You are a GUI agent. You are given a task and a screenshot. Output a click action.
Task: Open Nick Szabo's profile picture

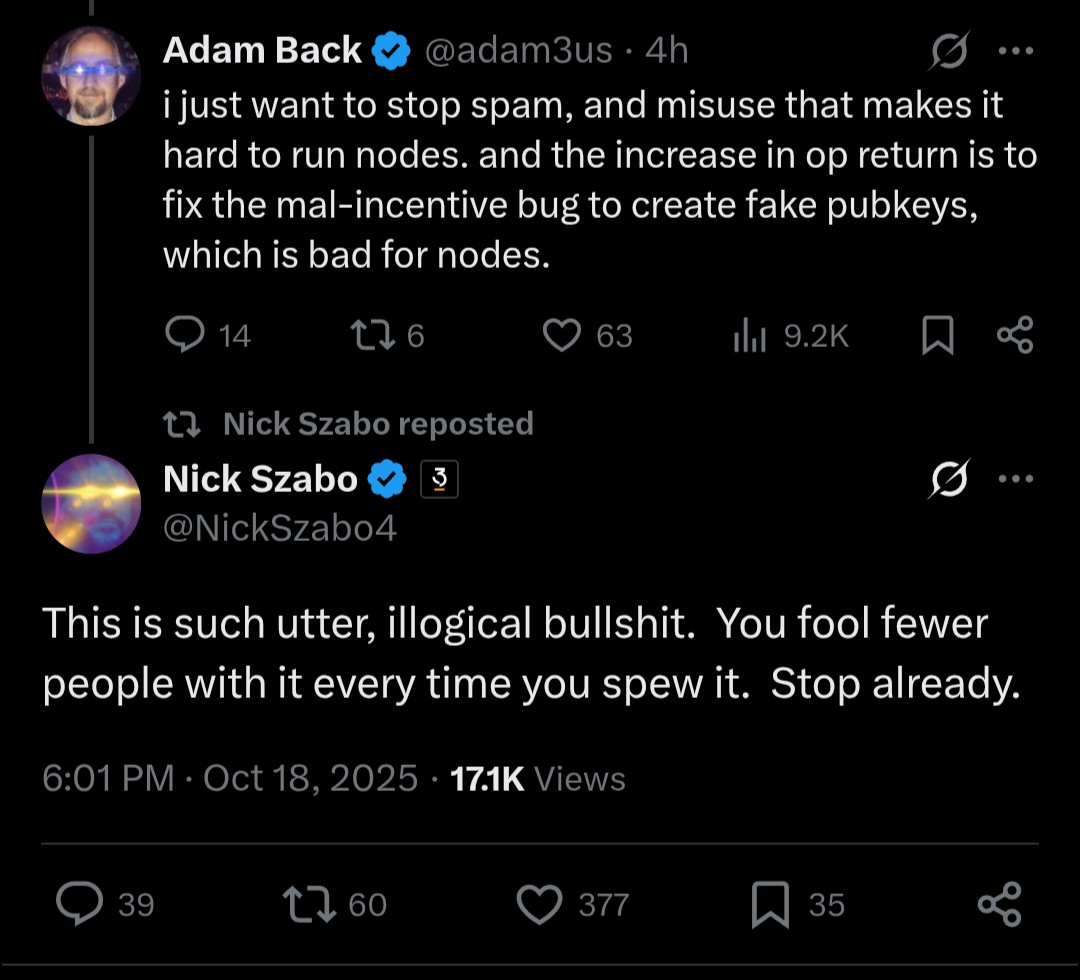tap(90, 503)
